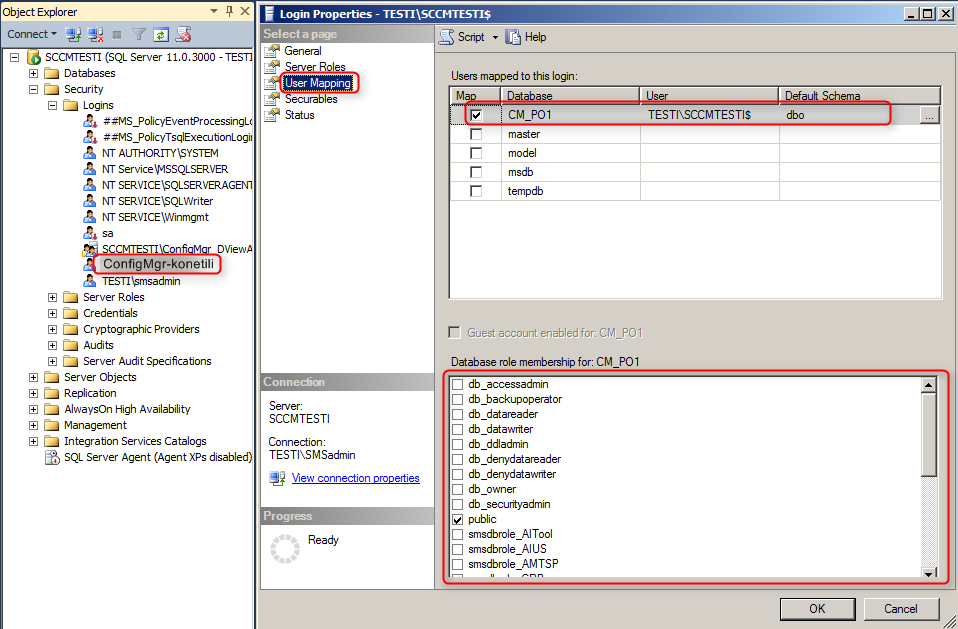
Task: Click the Replication folder icon
Action: (53, 393)
